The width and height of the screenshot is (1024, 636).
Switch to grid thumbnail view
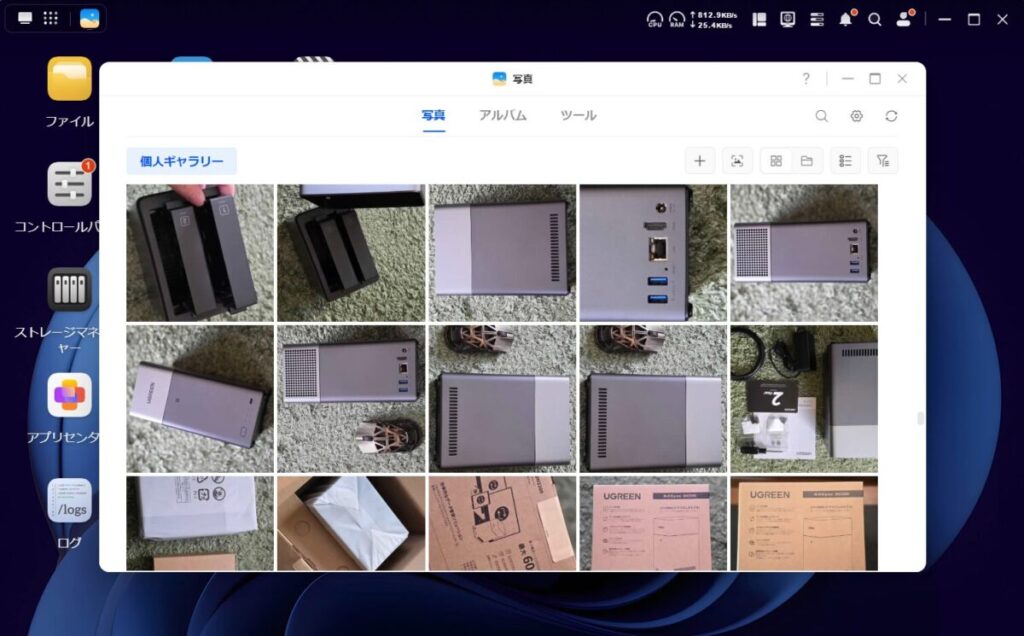point(776,161)
